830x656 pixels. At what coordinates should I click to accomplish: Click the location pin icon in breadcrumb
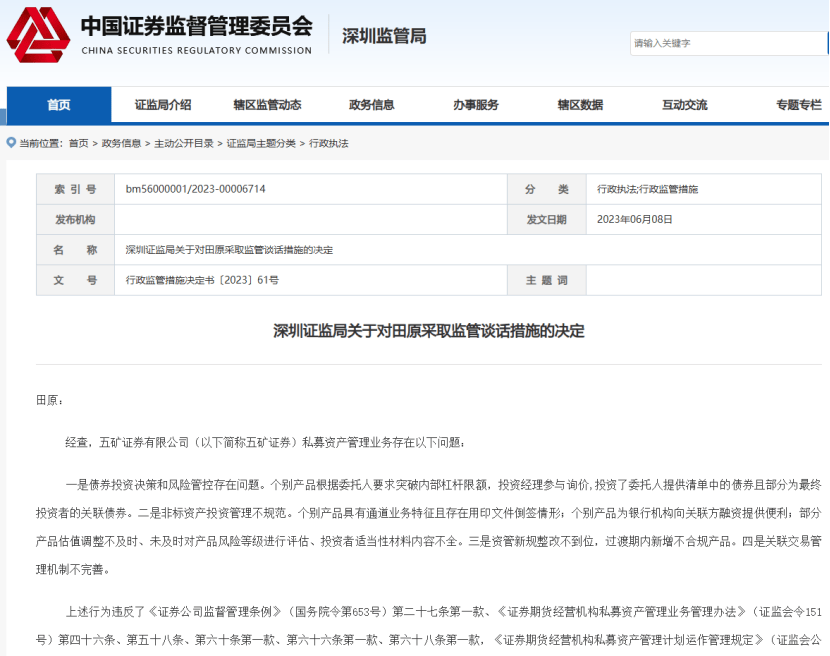[11, 143]
